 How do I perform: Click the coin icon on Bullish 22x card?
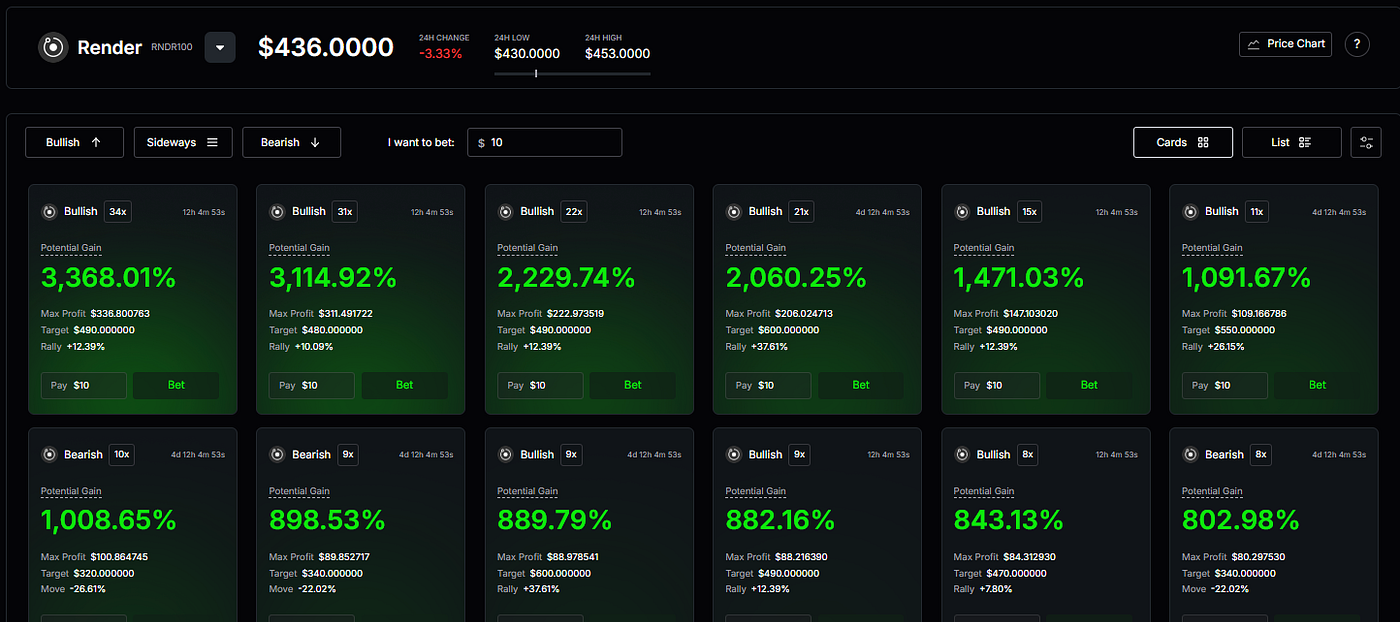click(505, 211)
